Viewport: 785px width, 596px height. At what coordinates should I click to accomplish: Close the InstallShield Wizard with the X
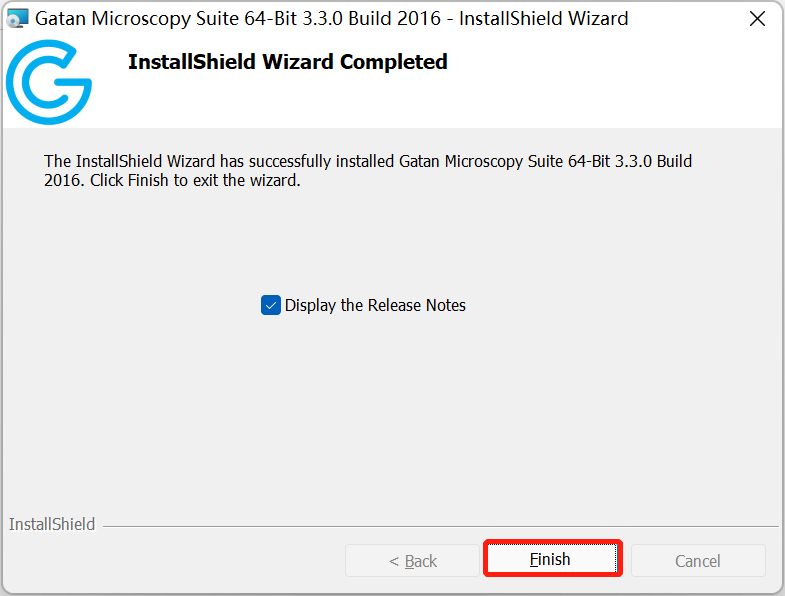click(x=757, y=19)
